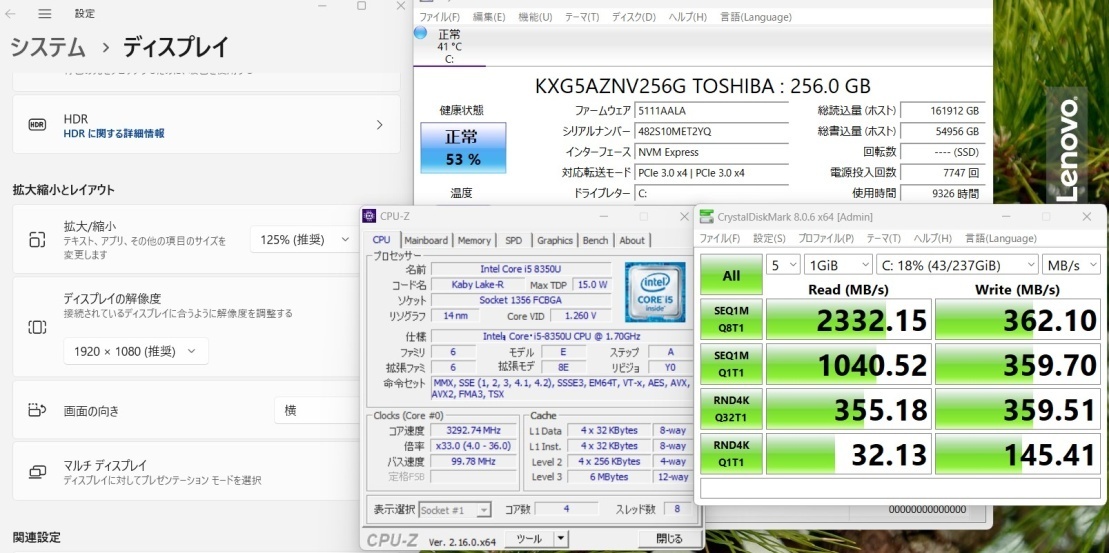The width and height of the screenshot is (1109, 553).
Task: Click the All benchmark button
Action: (731, 275)
